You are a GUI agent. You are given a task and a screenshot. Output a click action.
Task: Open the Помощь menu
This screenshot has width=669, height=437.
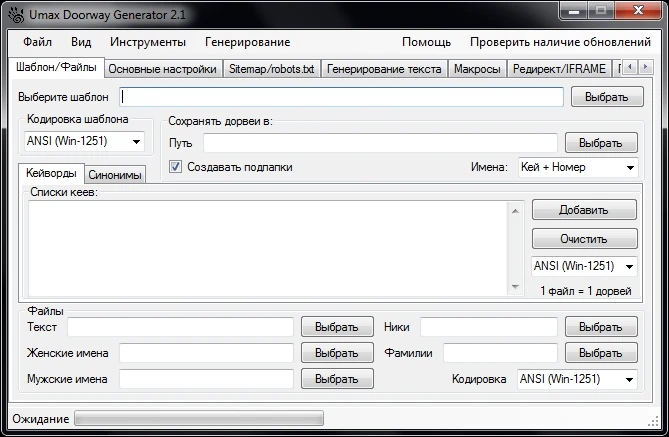point(426,42)
